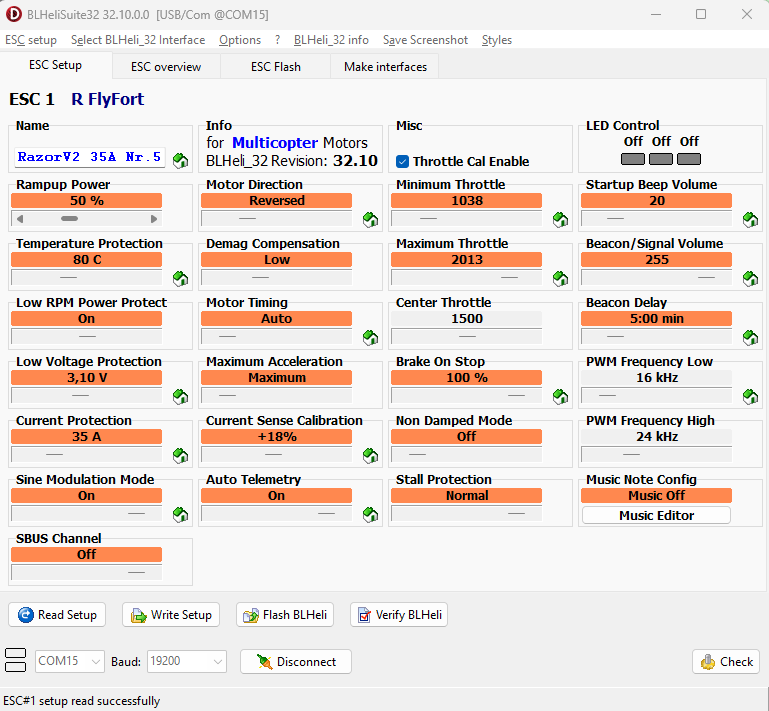The image size is (769, 711).
Task: Open the question mark help menu
Action: coord(278,40)
